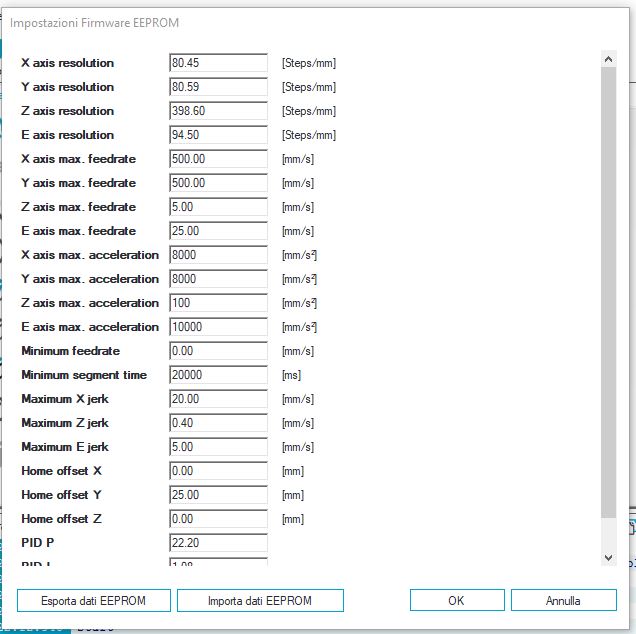Click the scrollbar down arrow
The width and height of the screenshot is (636, 634).
point(608,558)
